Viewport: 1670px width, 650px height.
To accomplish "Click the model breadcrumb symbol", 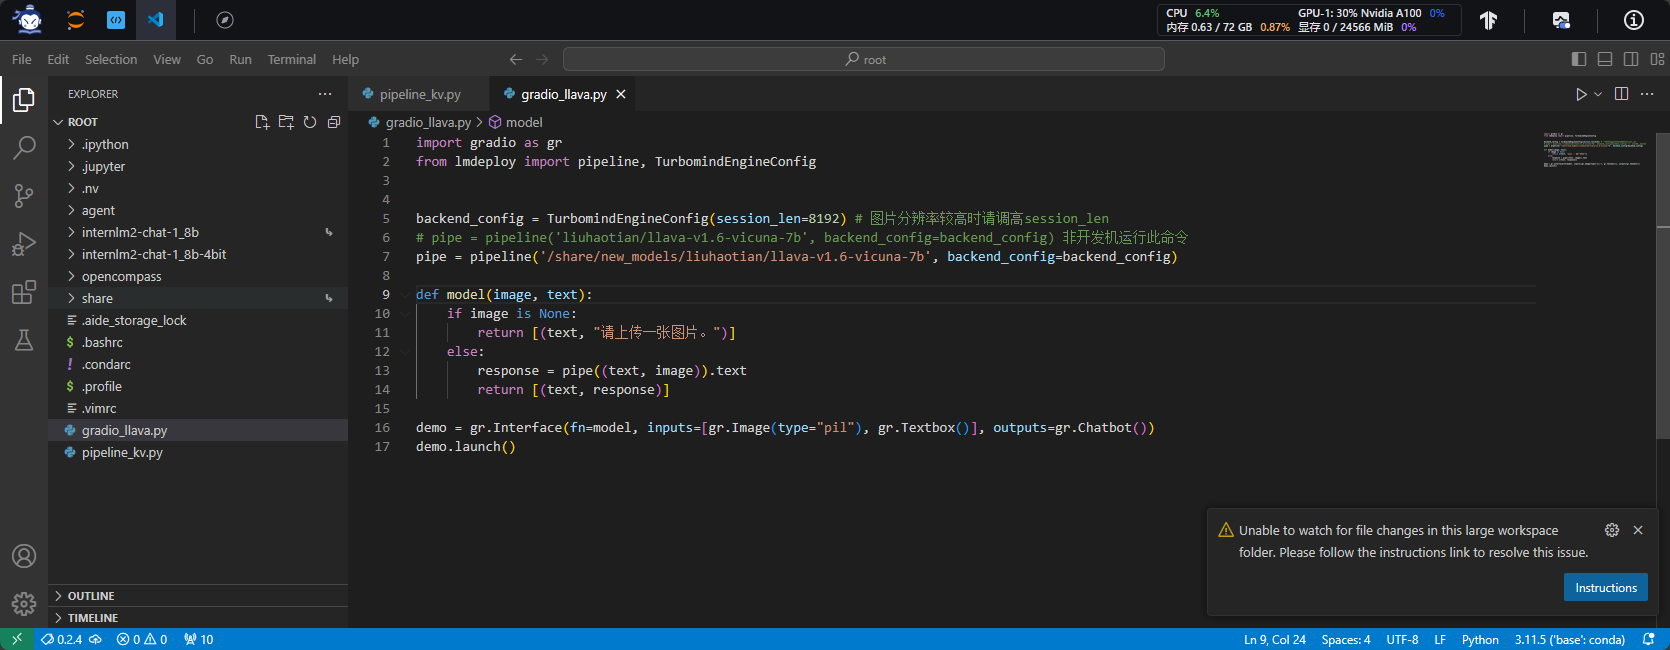I will pos(516,122).
